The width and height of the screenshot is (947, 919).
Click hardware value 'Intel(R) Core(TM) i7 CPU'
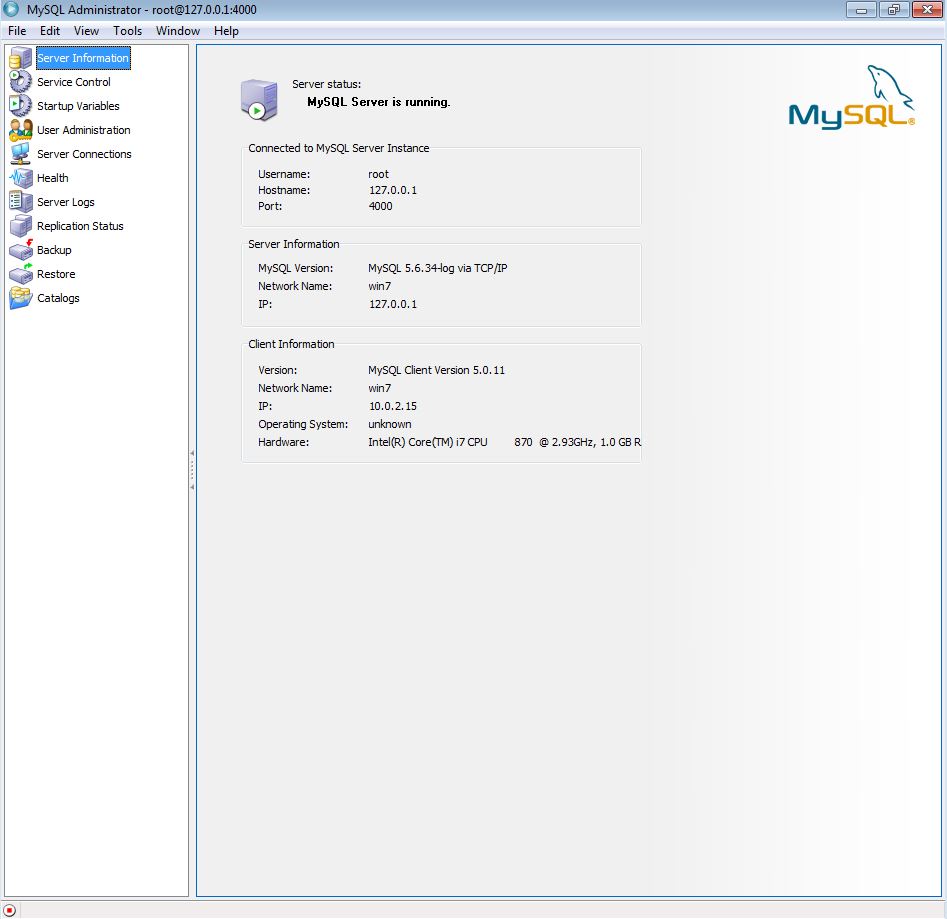428,443
